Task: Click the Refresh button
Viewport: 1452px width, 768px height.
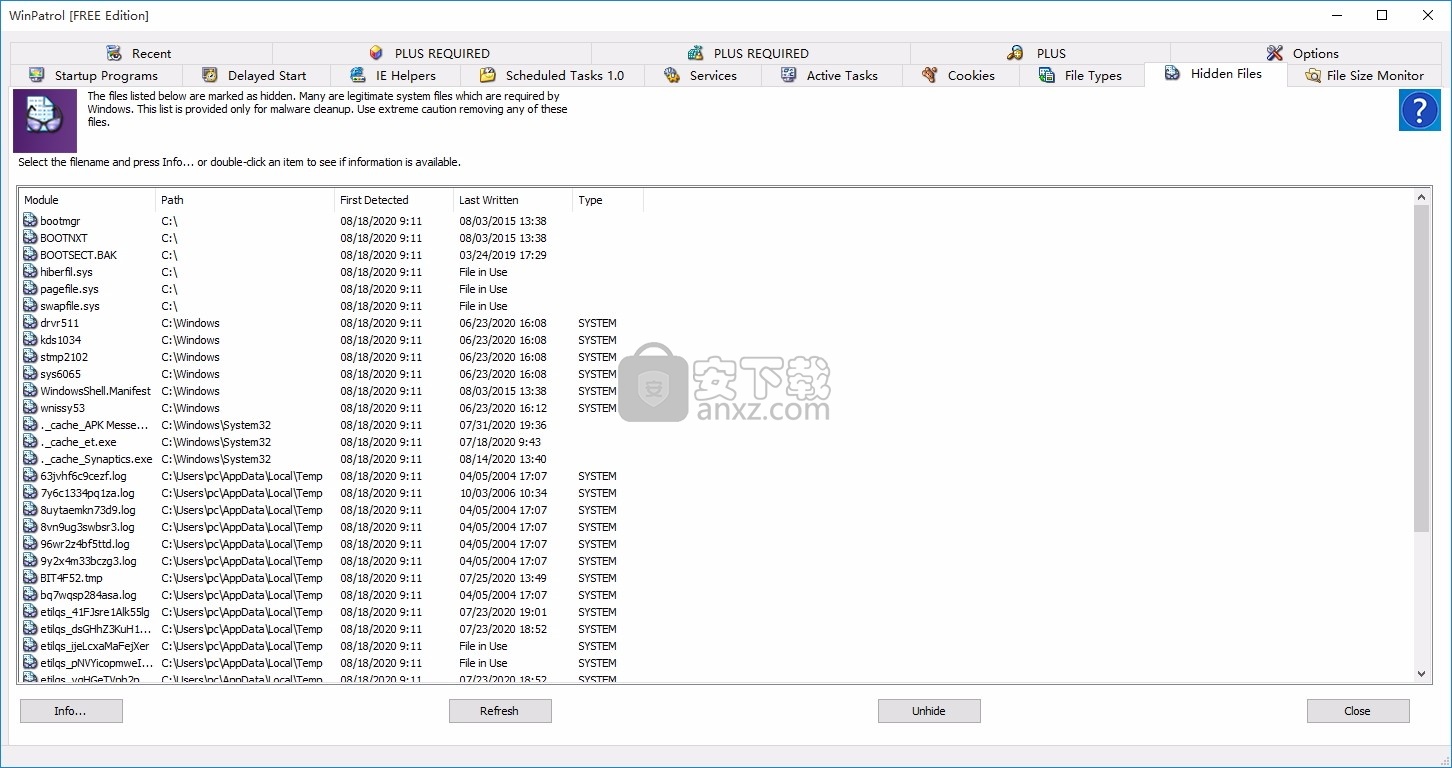Action: pyautogui.click(x=500, y=711)
